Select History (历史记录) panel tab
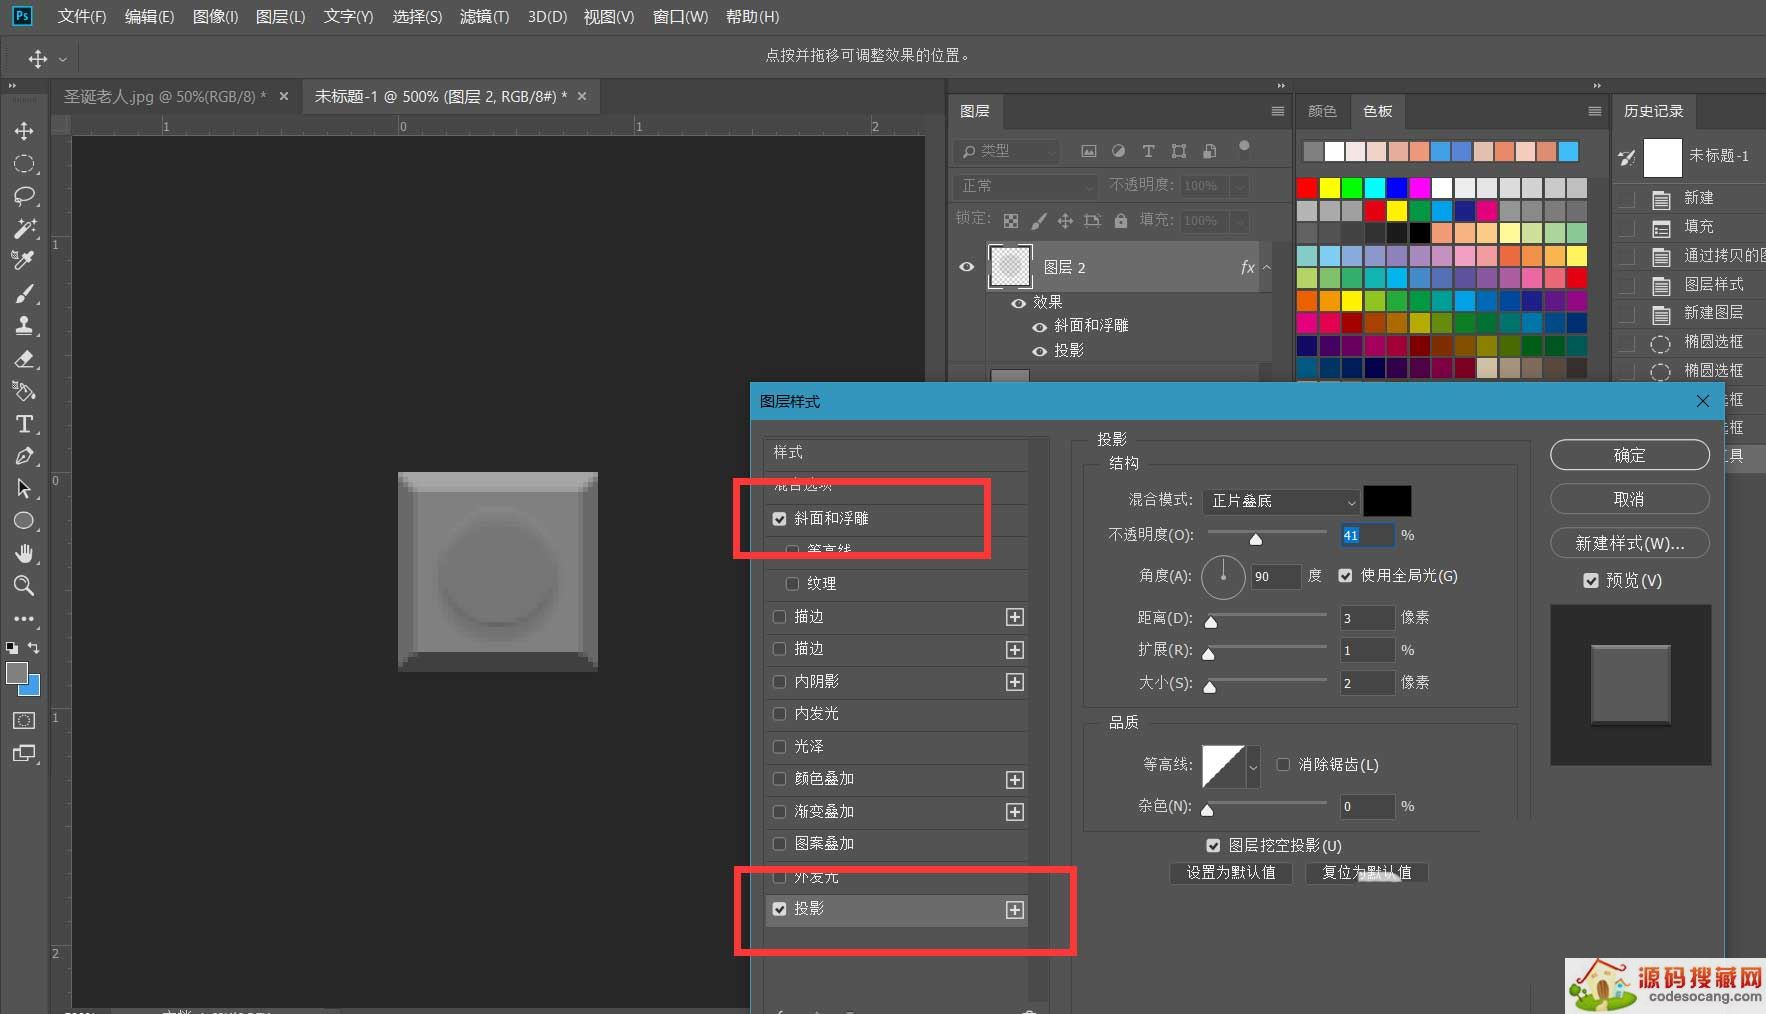Viewport: 1766px width, 1014px height. point(1653,111)
